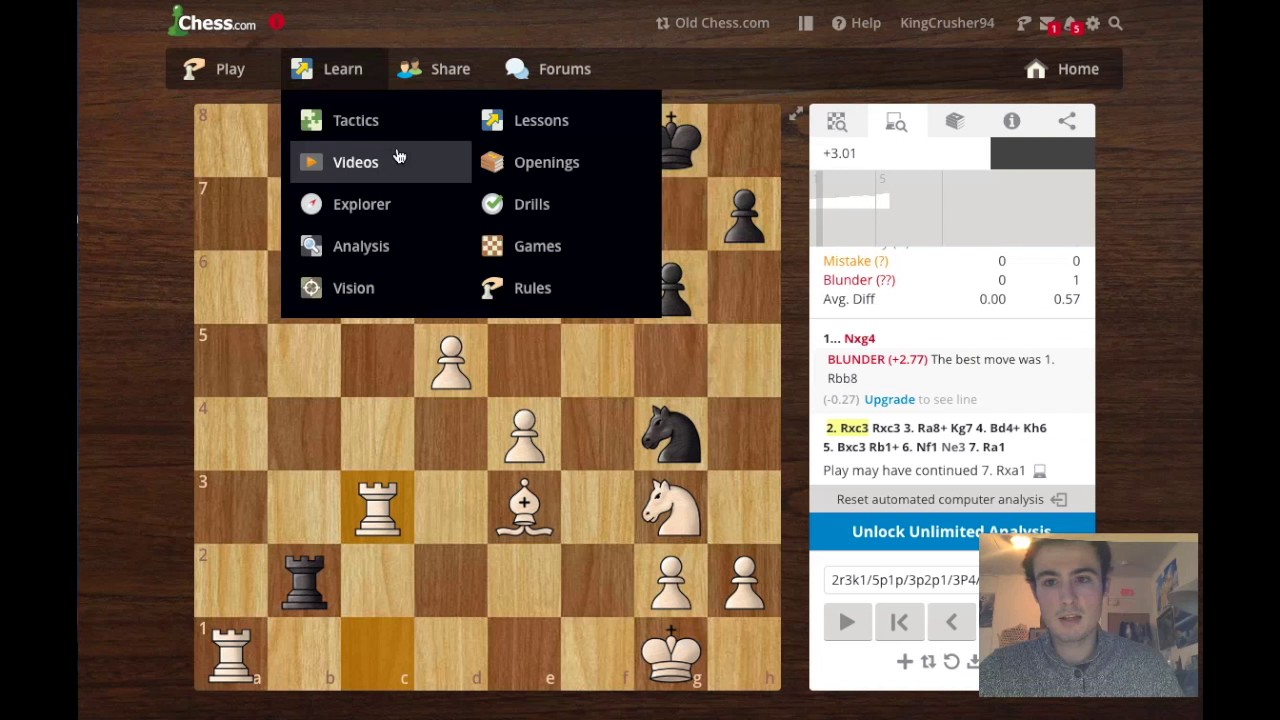The height and width of the screenshot is (720, 1280).
Task: Click the FEN string input field
Action: pyautogui.click(x=904, y=580)
